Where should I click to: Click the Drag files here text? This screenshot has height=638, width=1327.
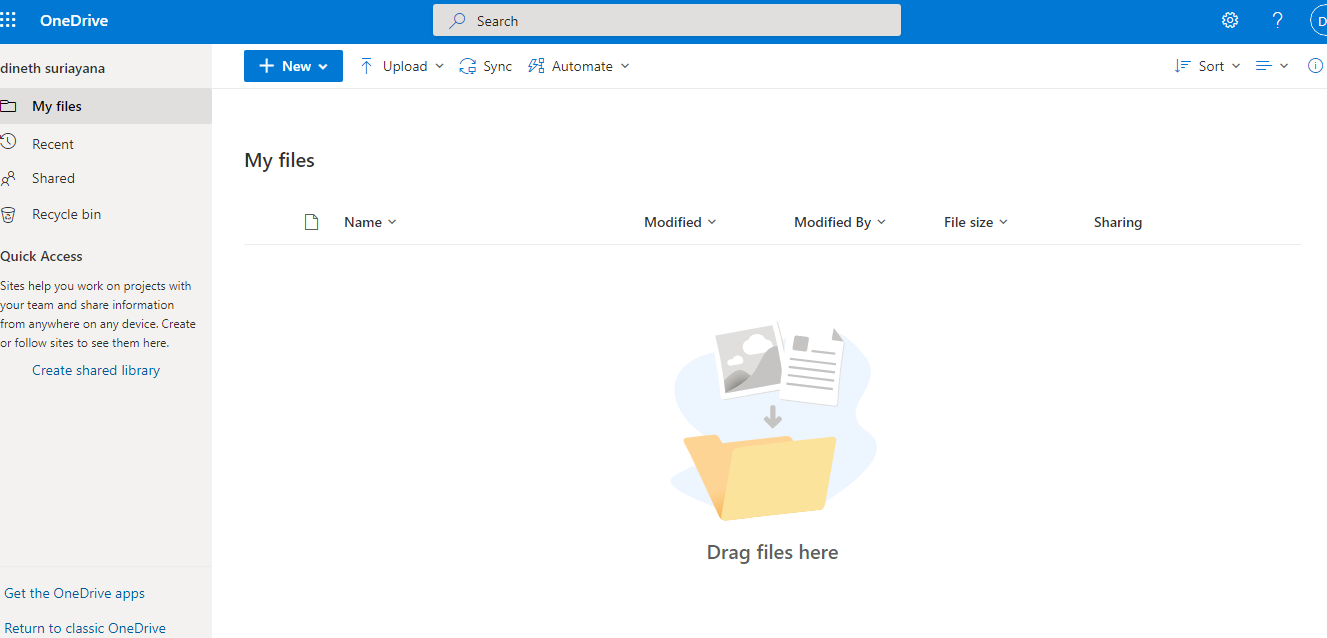(772, 552)
